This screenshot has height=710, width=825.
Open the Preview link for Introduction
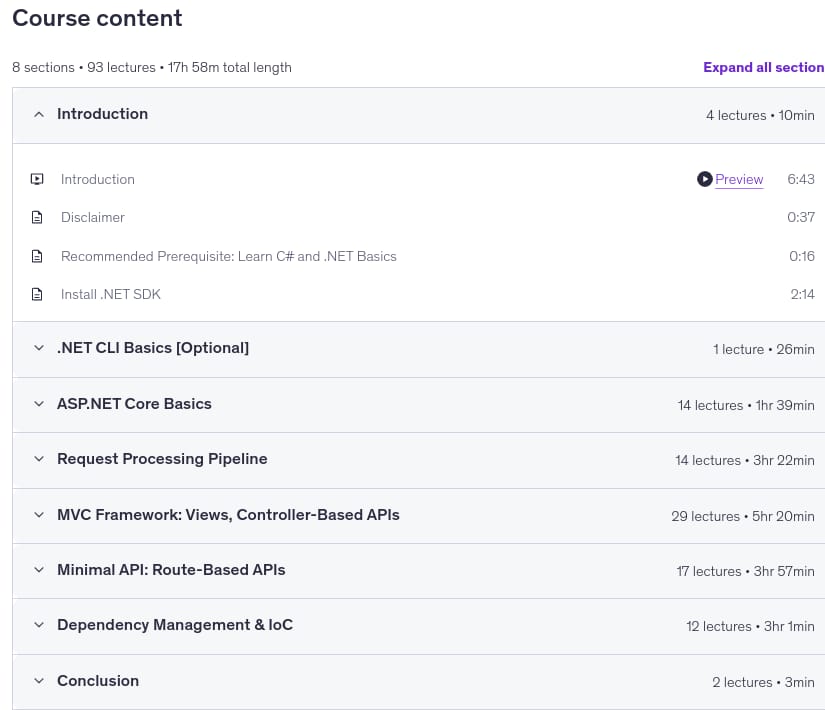(x=739, y=179)
